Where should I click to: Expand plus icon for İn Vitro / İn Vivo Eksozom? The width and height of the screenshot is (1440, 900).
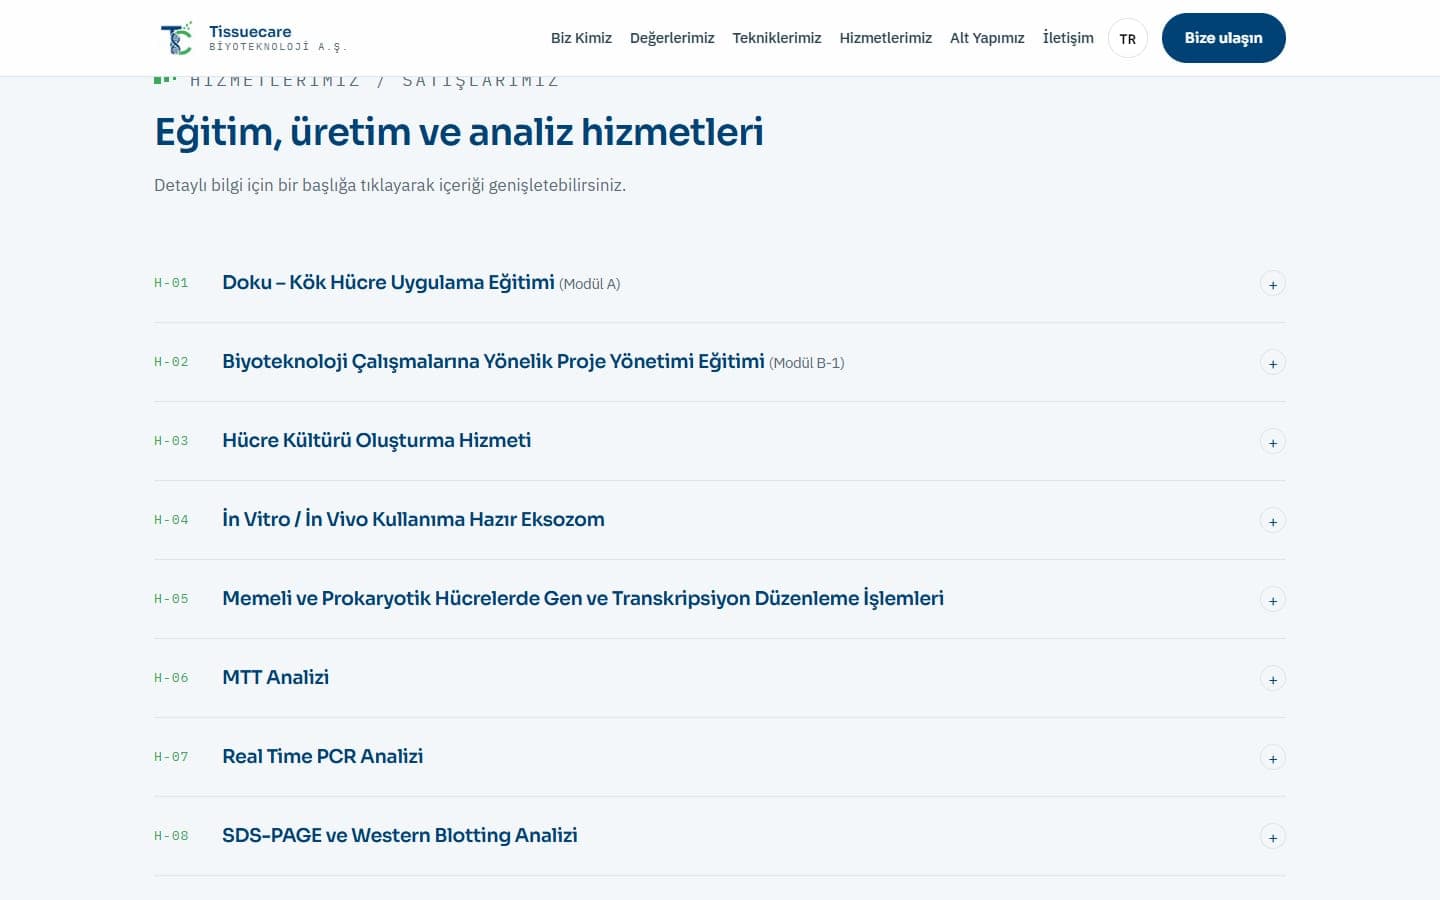[1272, 521]
